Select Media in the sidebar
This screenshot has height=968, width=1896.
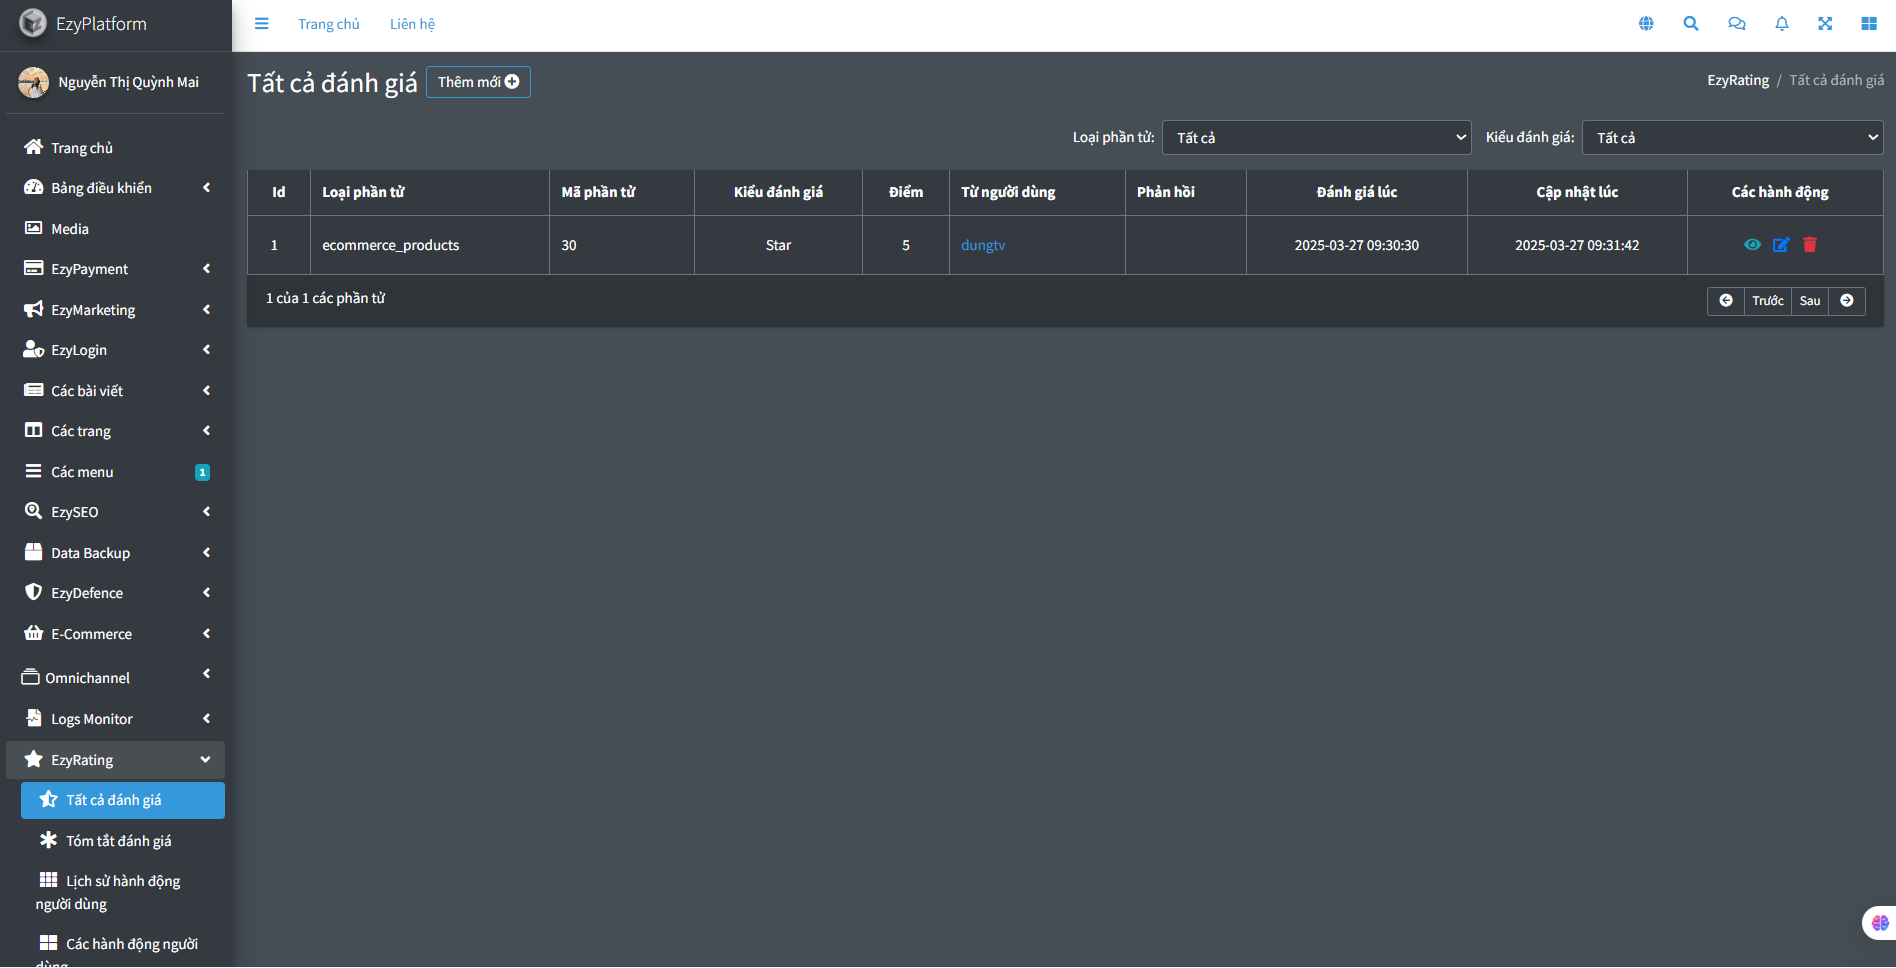70,229
